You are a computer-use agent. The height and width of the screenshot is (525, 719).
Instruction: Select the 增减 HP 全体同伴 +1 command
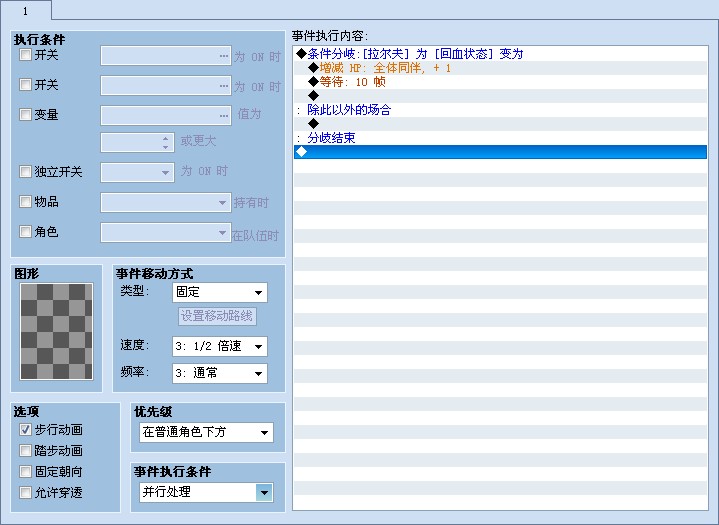500,68
